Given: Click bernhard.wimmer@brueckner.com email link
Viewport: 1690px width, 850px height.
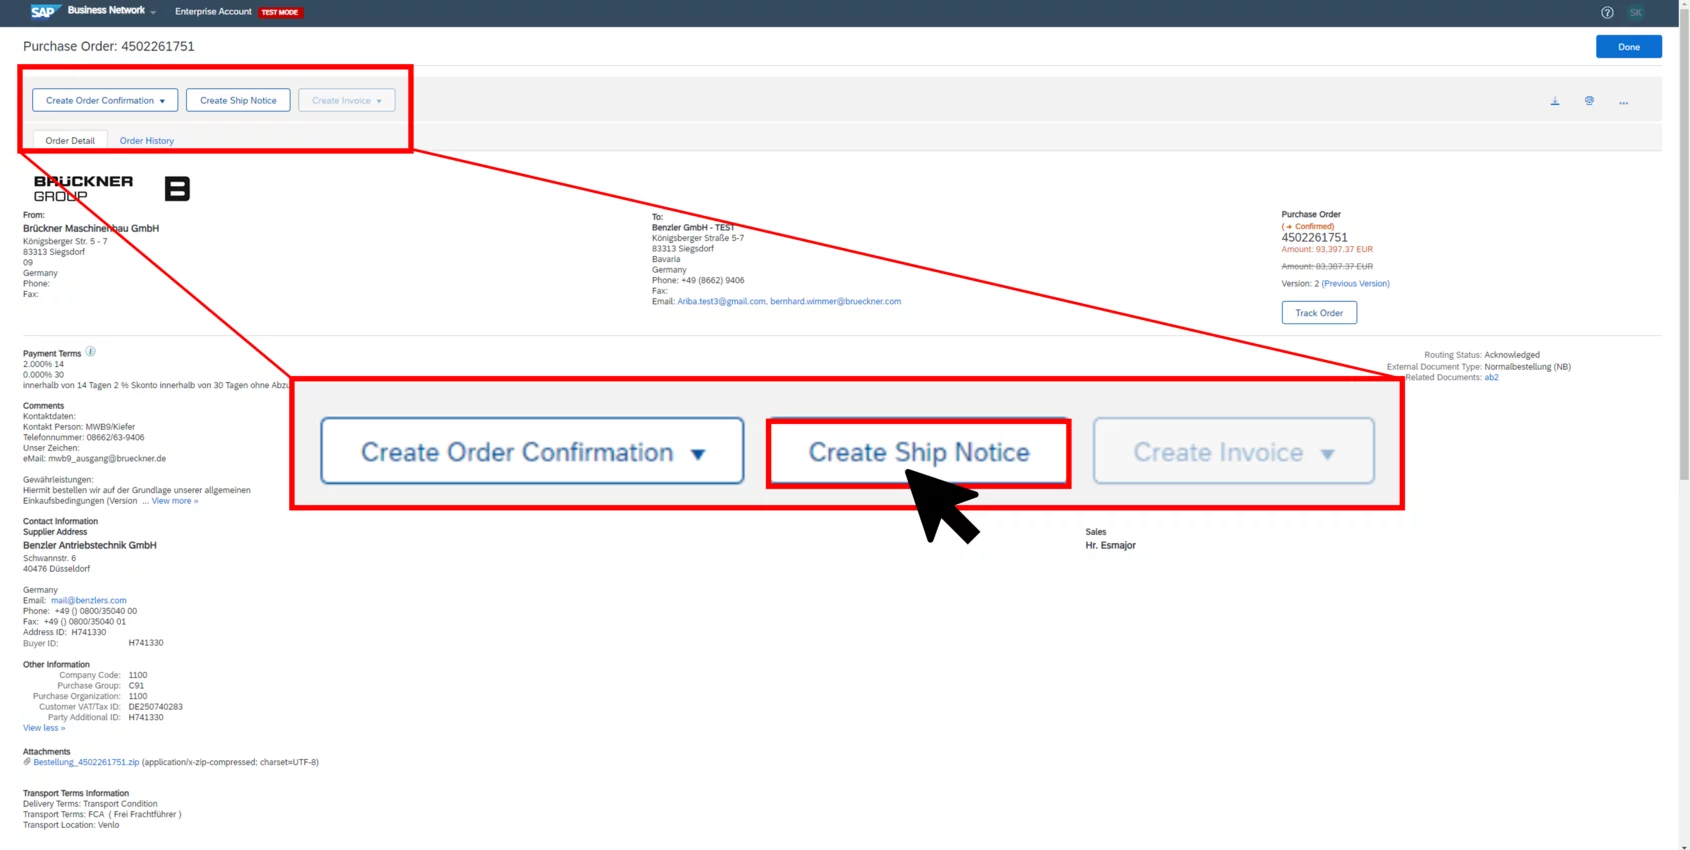Looking at the screenshot, I should [835, 301].
